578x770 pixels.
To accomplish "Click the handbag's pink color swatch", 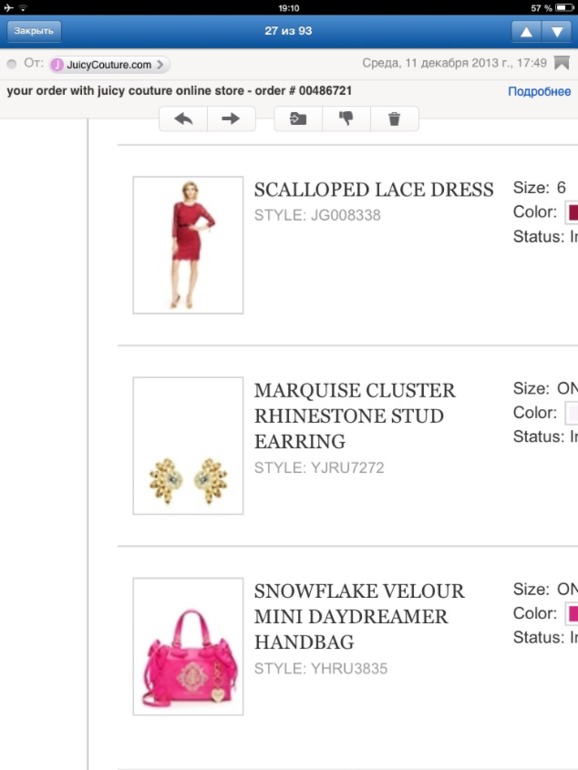I will tap(572, 614).
